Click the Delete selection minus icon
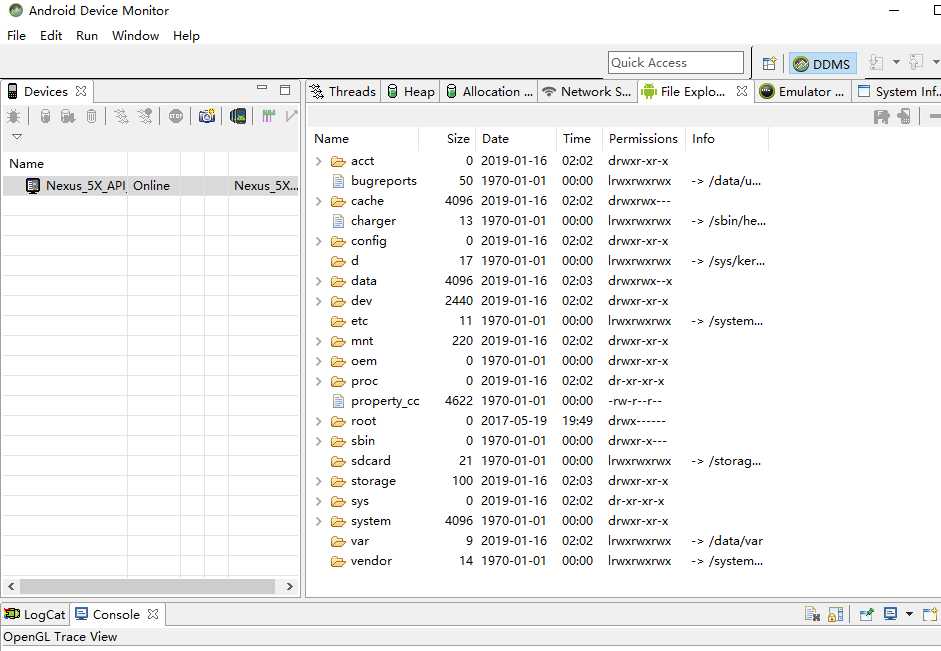The height and width of the screenshot is (651, 941). (934, 116)
